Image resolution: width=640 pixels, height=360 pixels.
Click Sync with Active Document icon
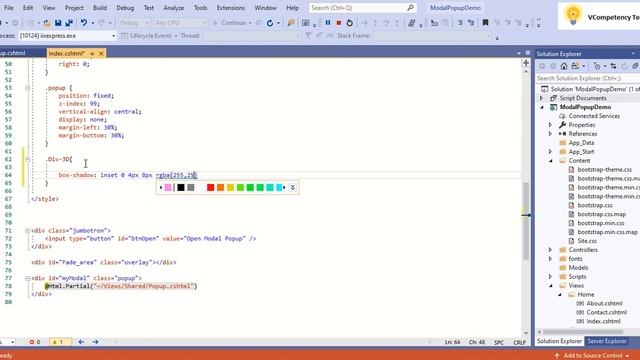[613, 66]
